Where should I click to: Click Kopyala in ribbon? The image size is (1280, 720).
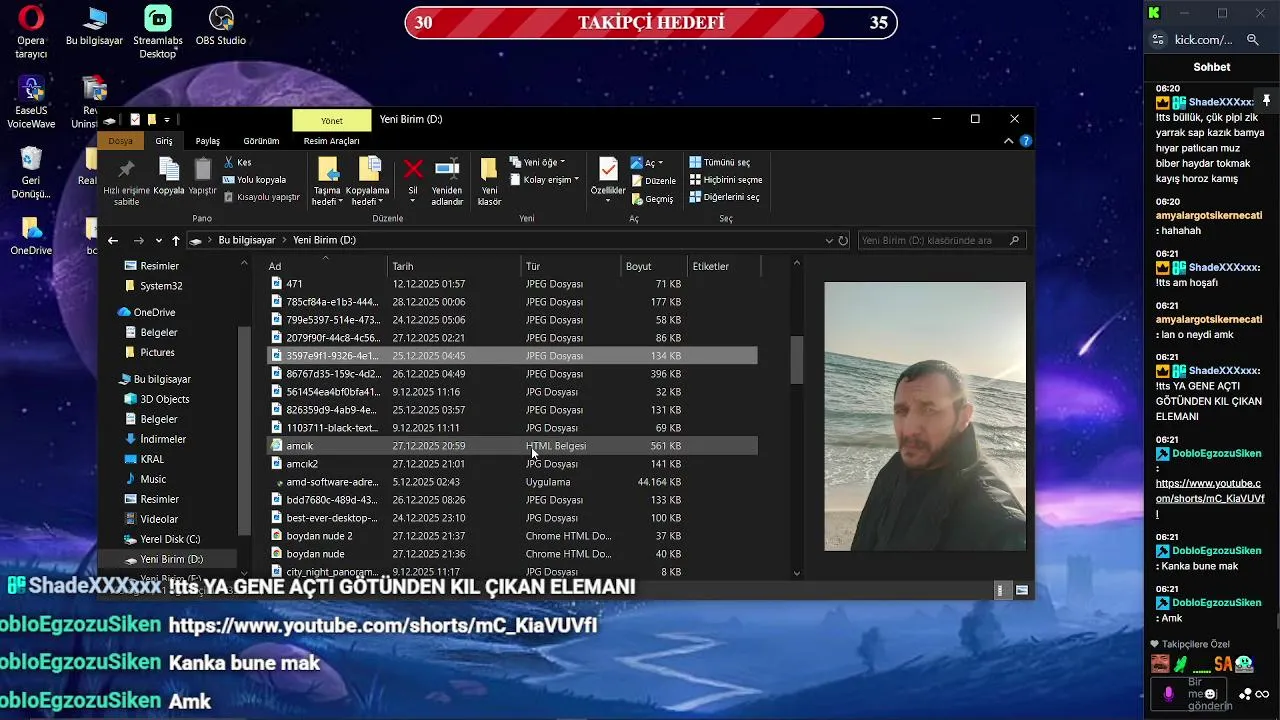pyautogui.click(x=169, y=176)
